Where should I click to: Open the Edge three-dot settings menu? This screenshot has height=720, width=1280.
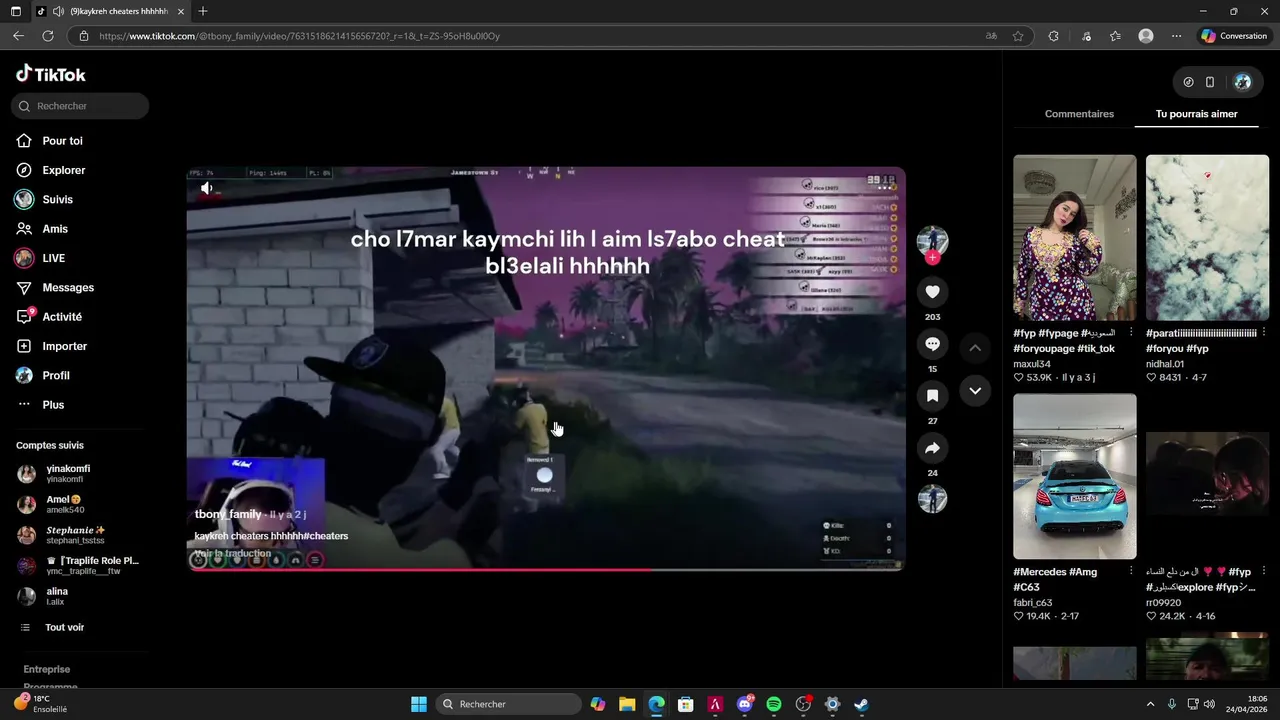[1176, 36]
